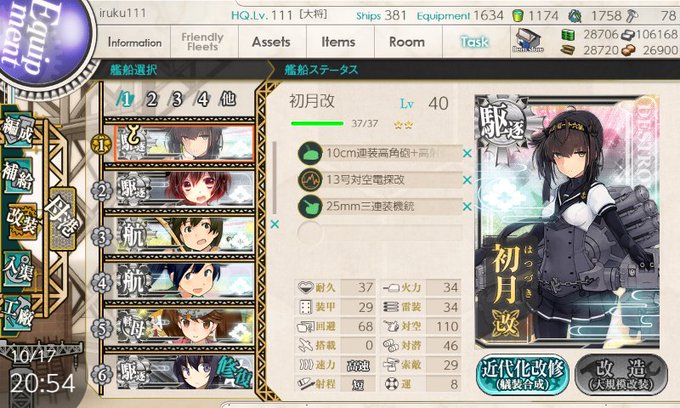
Task: Open the 補給 resupply sidebar icon
Action: coord(17,176)
